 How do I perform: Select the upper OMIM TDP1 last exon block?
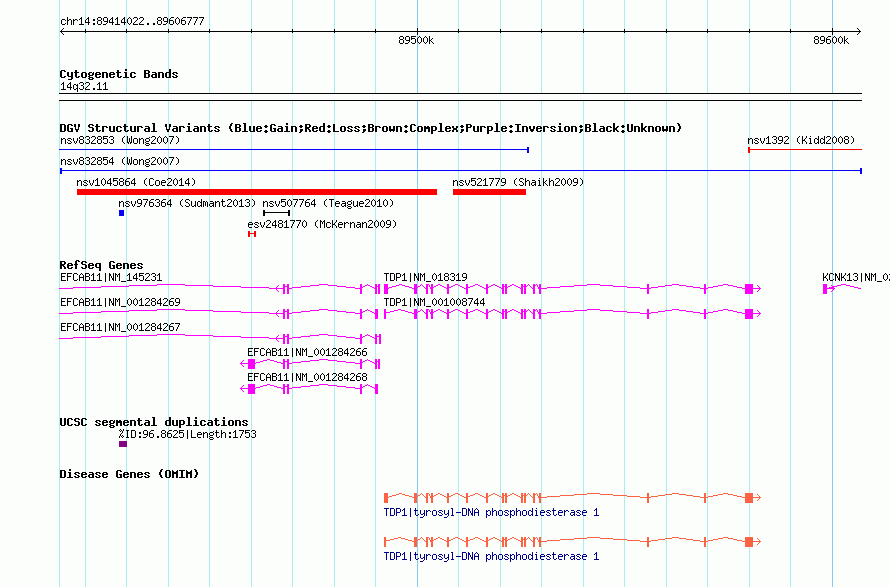point(749,498)
